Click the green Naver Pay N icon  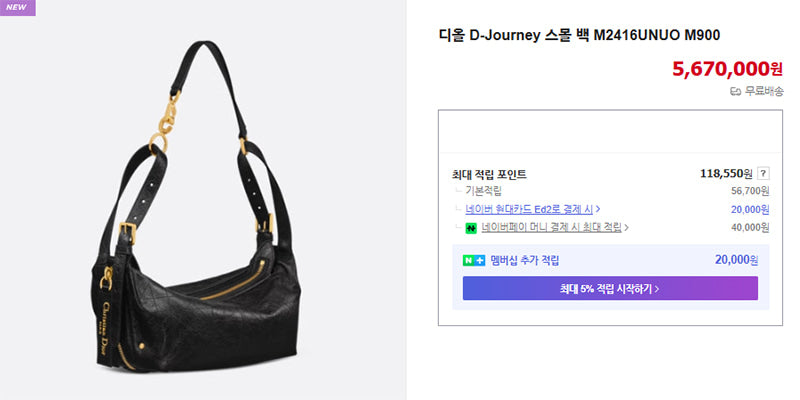[471, 228]
